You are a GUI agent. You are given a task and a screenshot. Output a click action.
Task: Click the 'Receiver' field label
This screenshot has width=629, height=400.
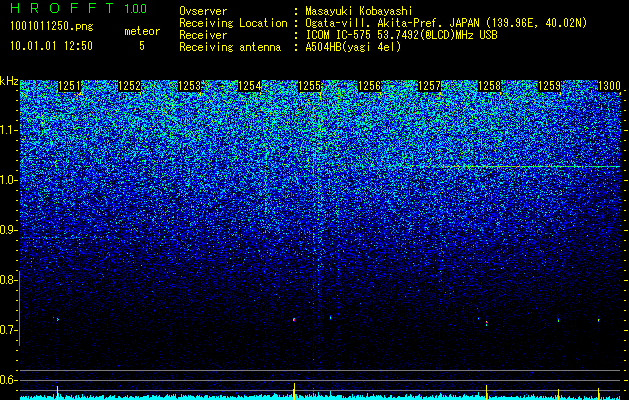203,35
